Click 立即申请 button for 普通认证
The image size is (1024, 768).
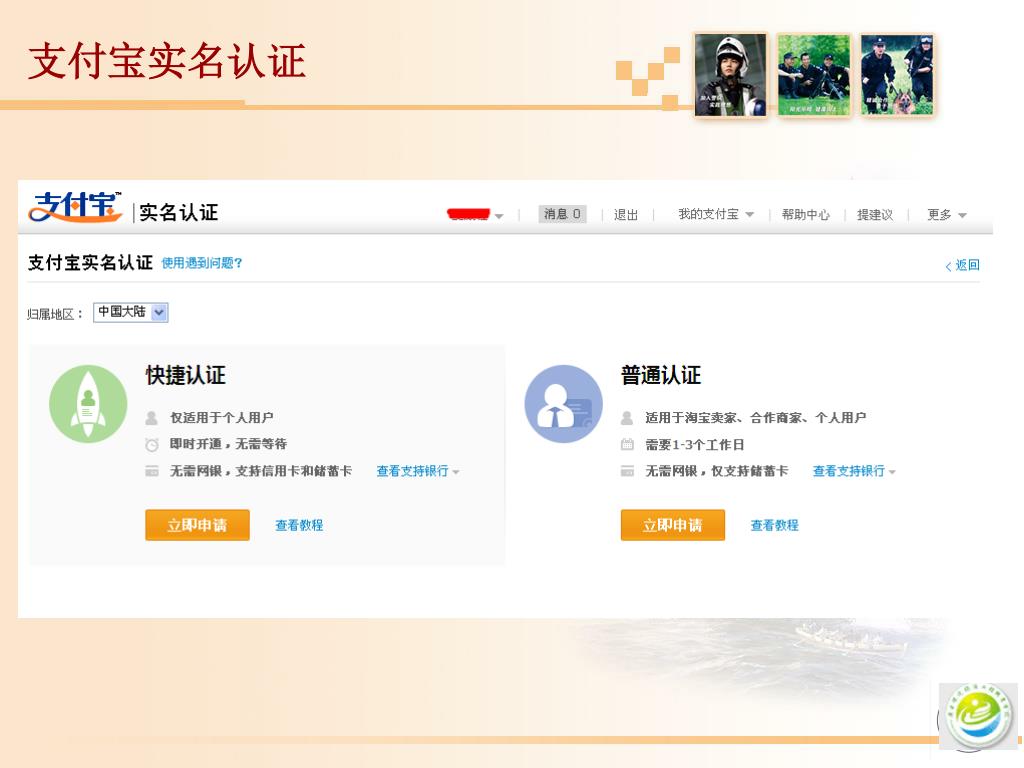(x=673, y=525)
